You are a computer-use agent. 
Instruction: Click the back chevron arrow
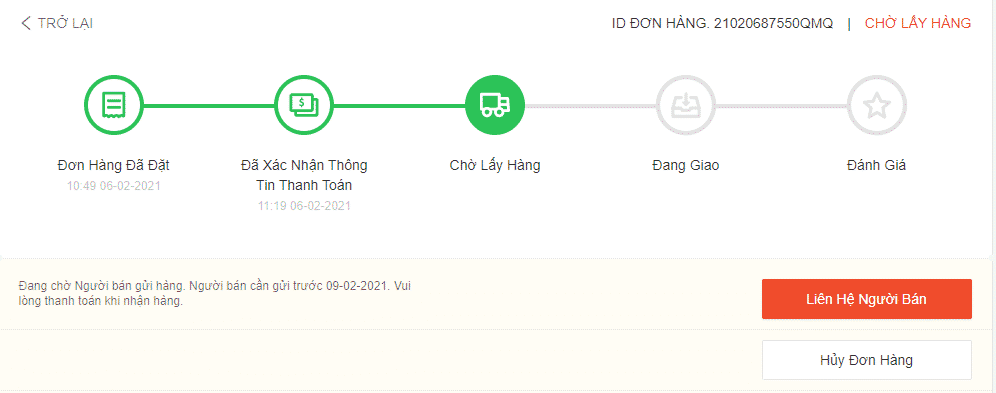(x=25, y=23)
